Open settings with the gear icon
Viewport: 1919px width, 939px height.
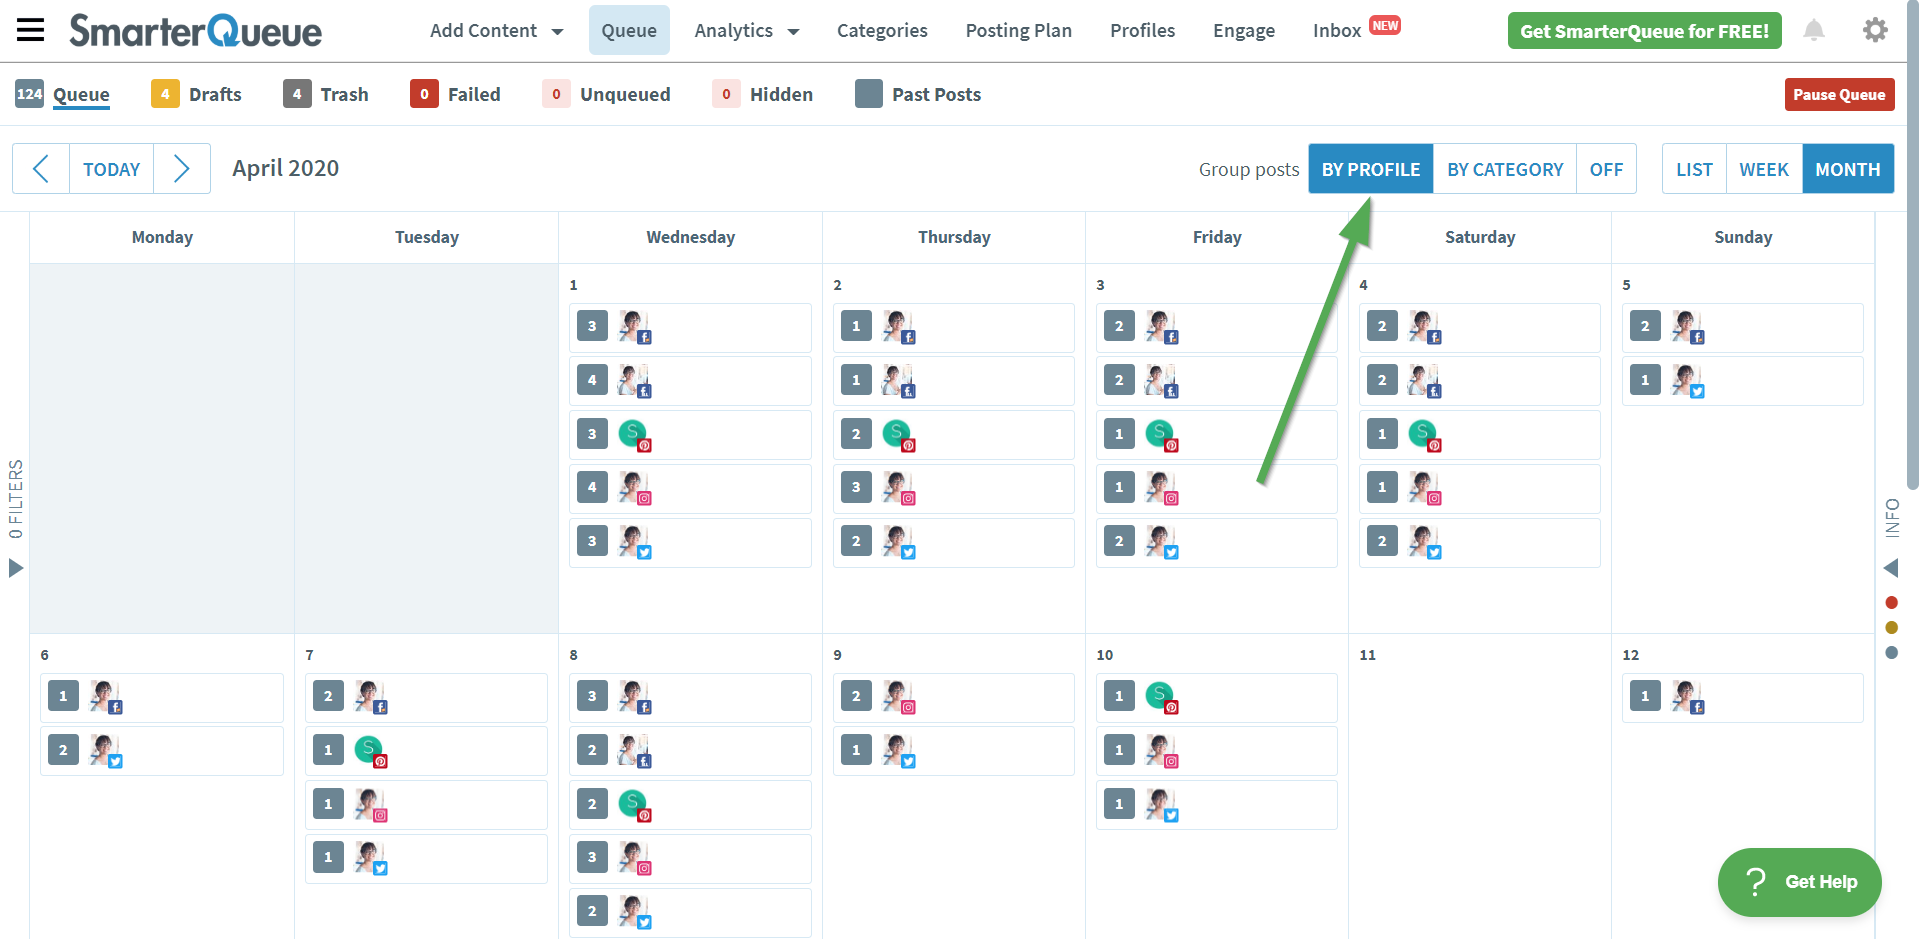[x=1875, y=30]
